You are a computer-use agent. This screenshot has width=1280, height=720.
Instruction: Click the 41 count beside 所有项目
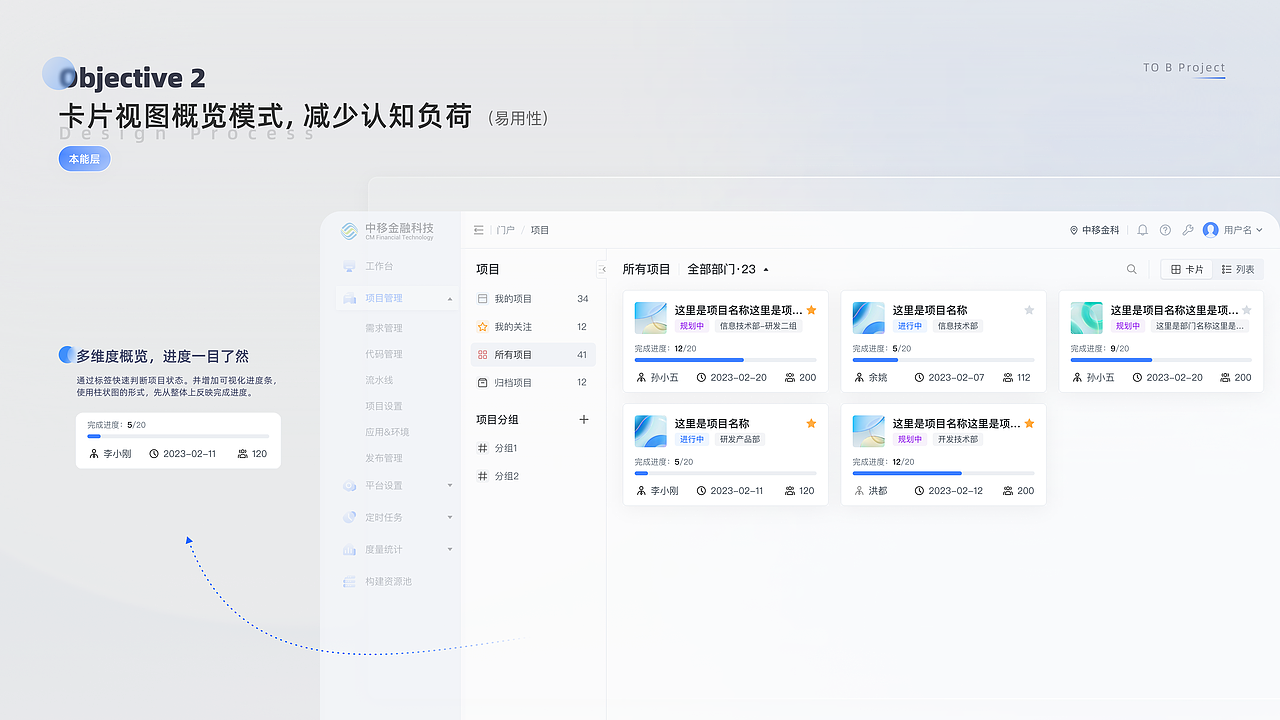pyautogui.click(x=582, y=355)
